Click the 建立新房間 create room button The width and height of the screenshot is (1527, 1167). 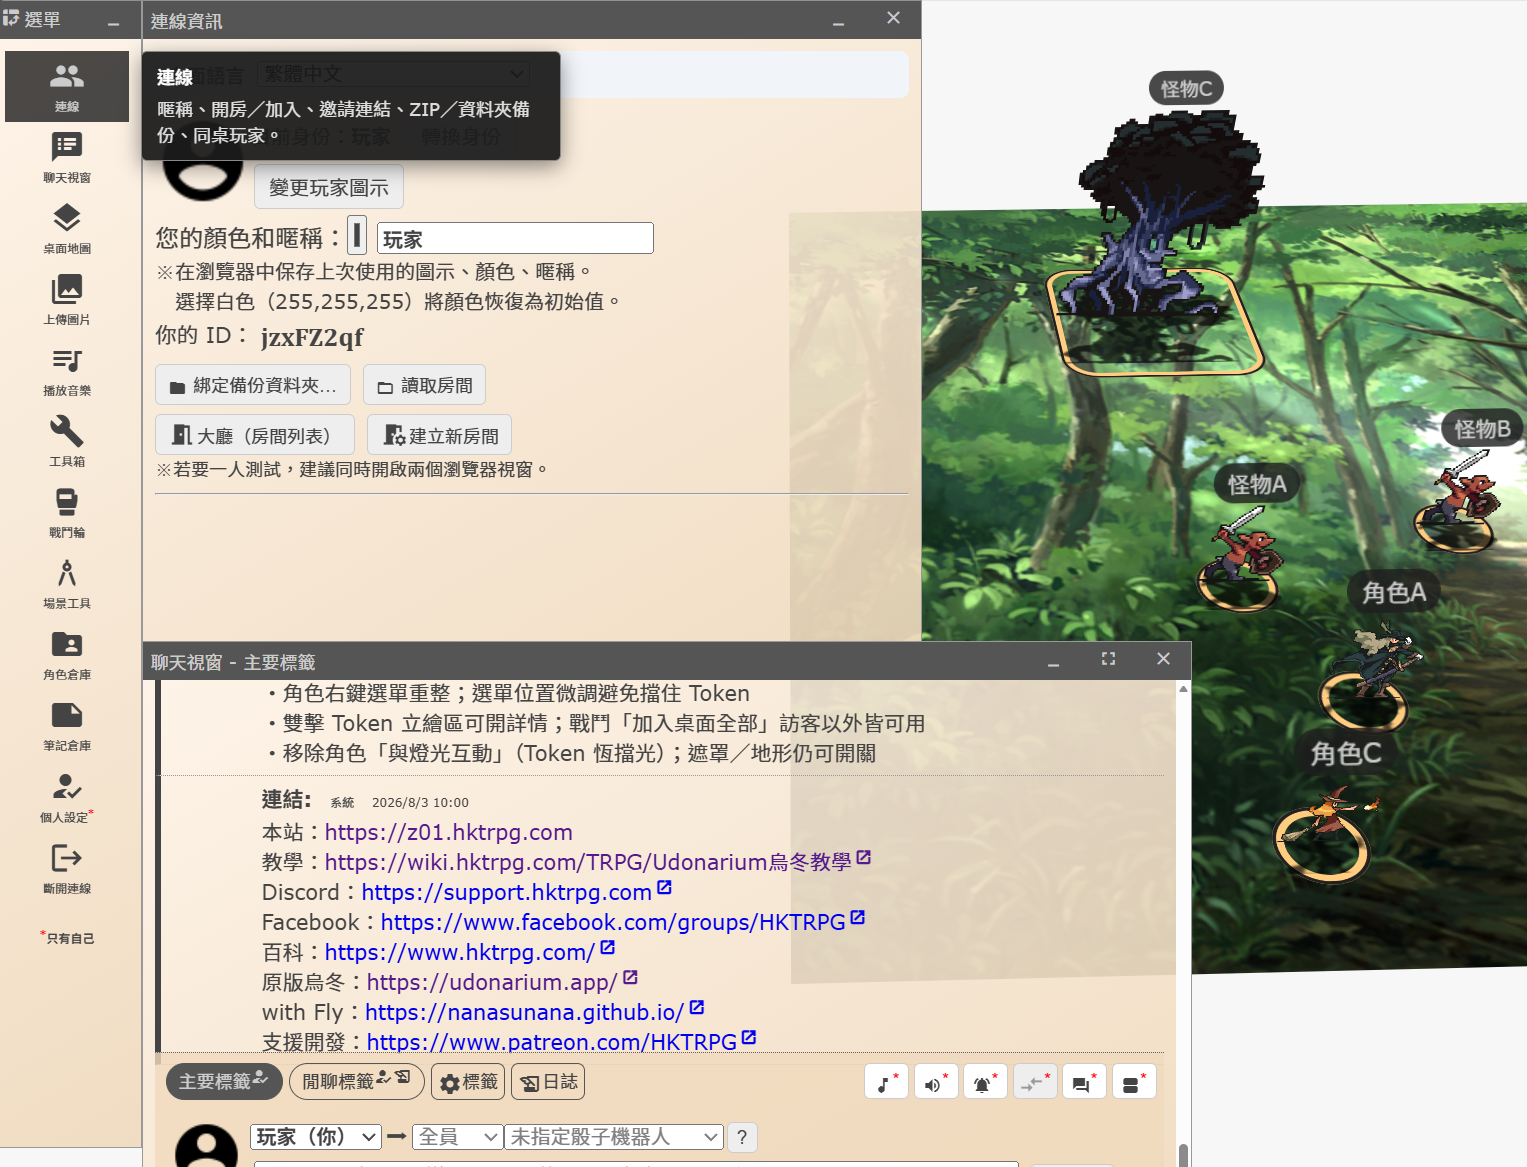click(439, 435)
